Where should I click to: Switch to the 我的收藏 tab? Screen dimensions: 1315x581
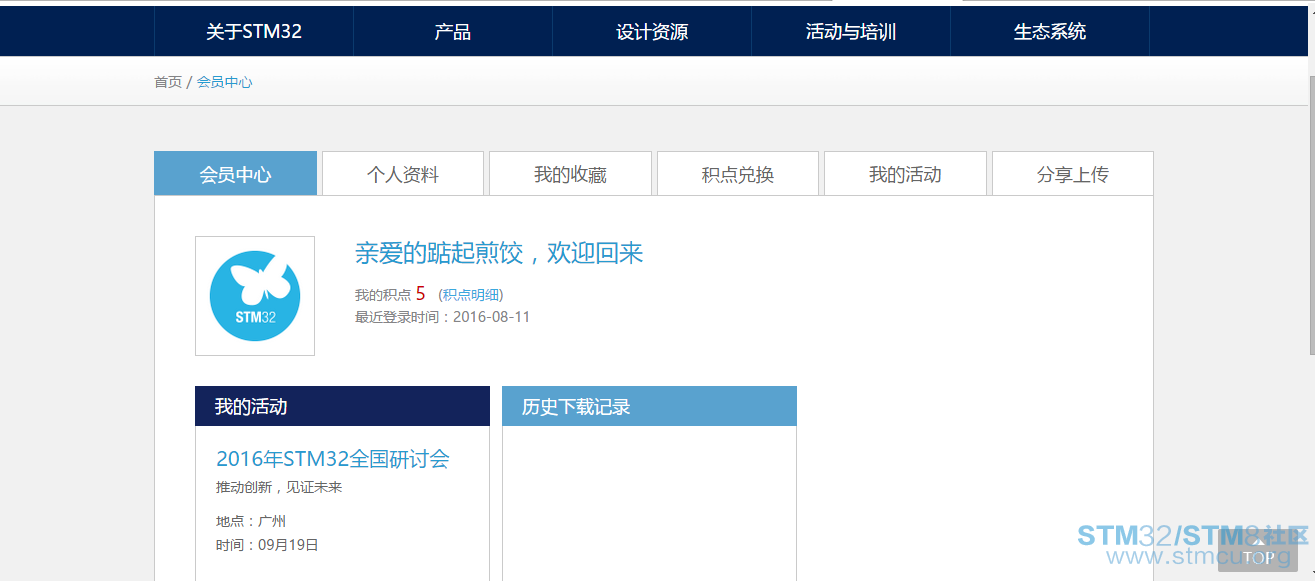(570, 174)
